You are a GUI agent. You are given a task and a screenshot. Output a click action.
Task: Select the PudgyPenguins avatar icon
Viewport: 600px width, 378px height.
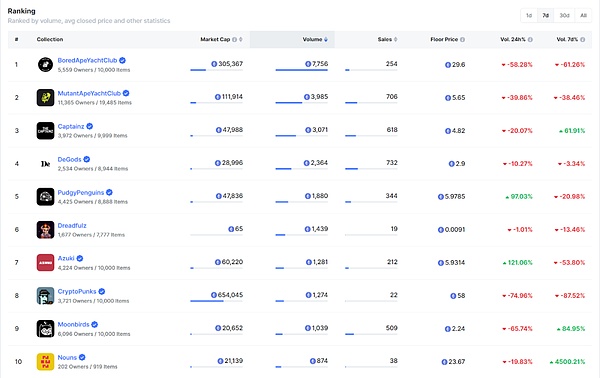45,197
